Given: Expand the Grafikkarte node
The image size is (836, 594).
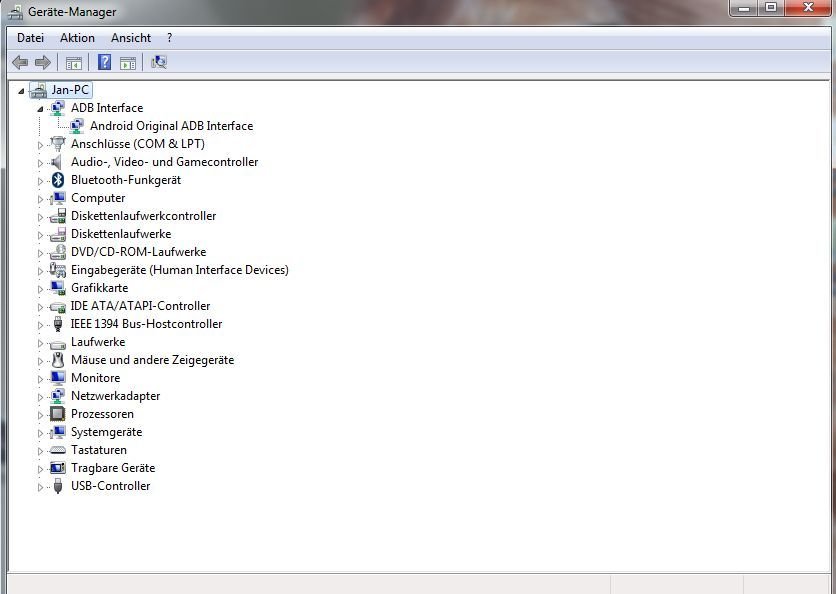Looking at the screenshot, I should coord(40,289).
